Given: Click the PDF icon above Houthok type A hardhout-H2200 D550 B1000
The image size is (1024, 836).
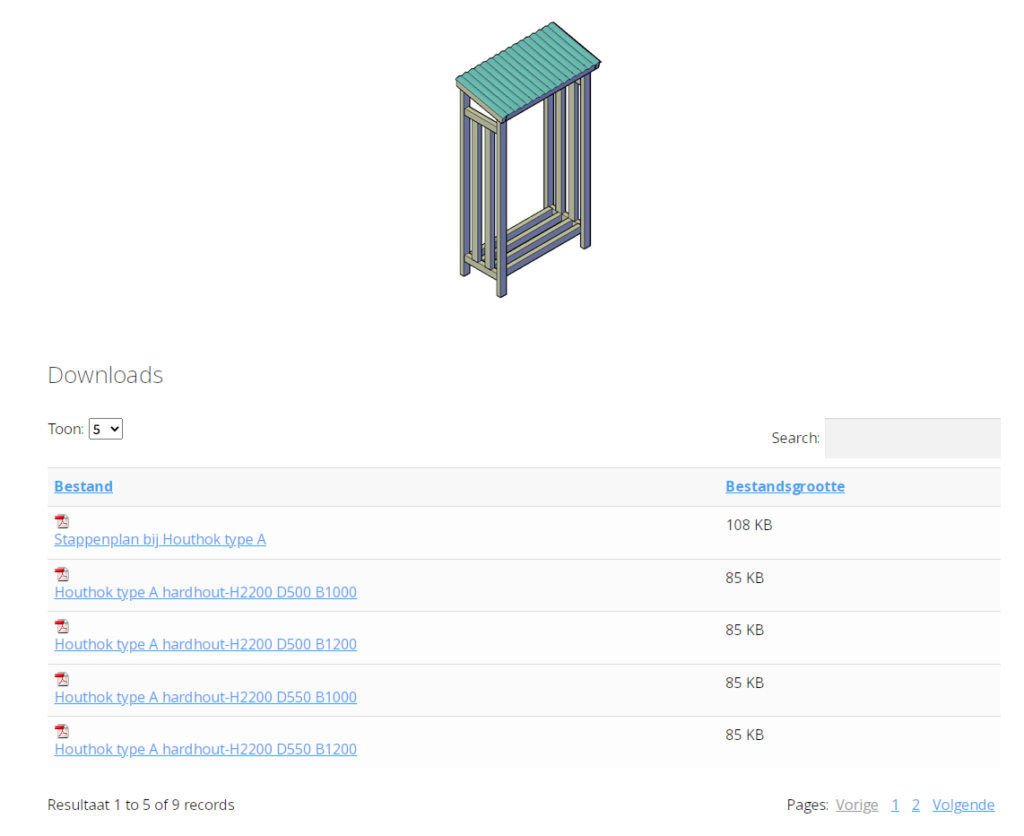Looking at the screenshot, I should click(62, 677).
